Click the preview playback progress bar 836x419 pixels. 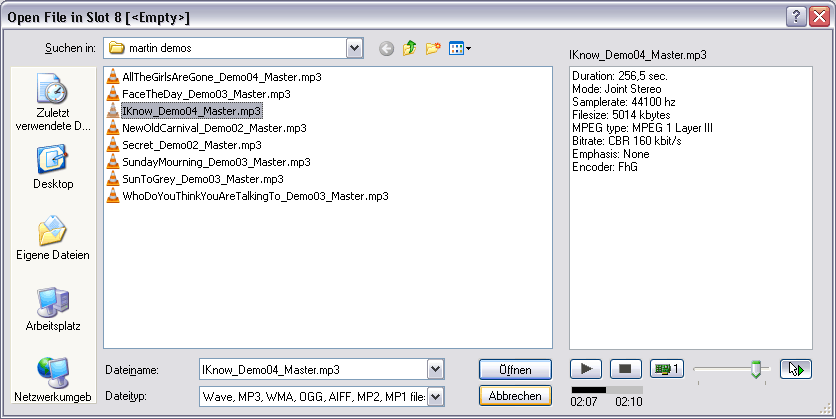pos(606,389)
